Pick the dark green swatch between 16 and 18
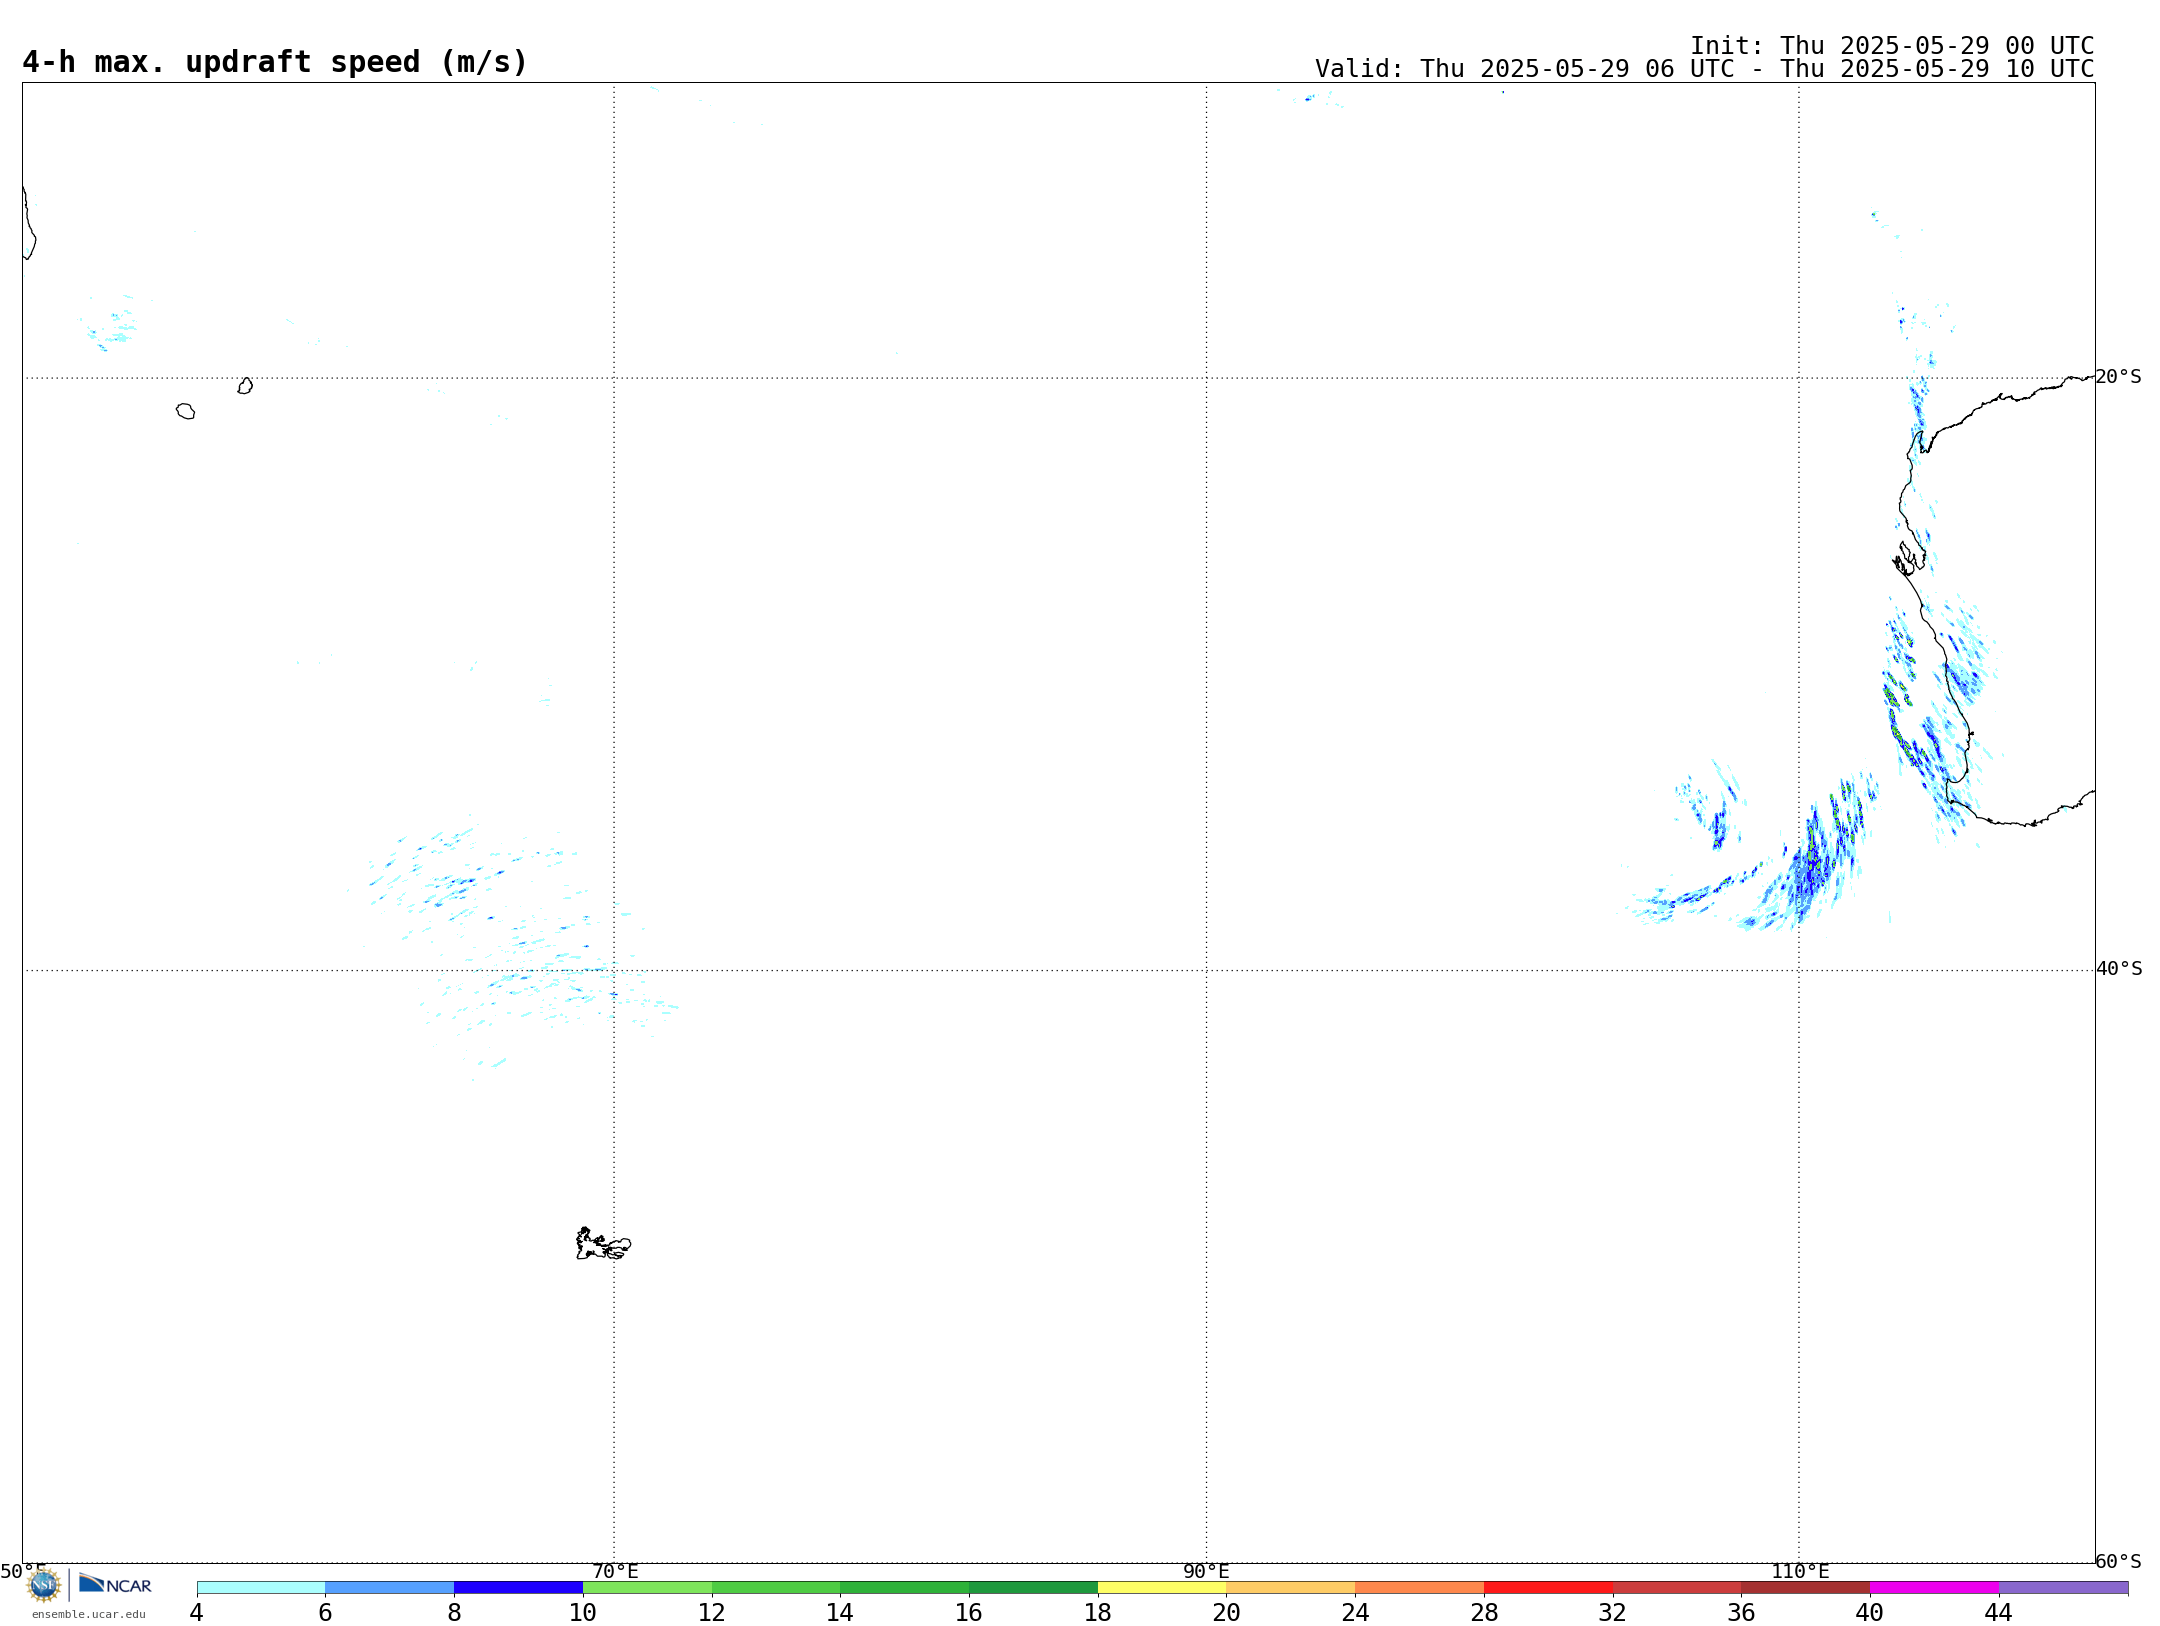Viewport: 2160px width, 1626px height. 1034,1588
